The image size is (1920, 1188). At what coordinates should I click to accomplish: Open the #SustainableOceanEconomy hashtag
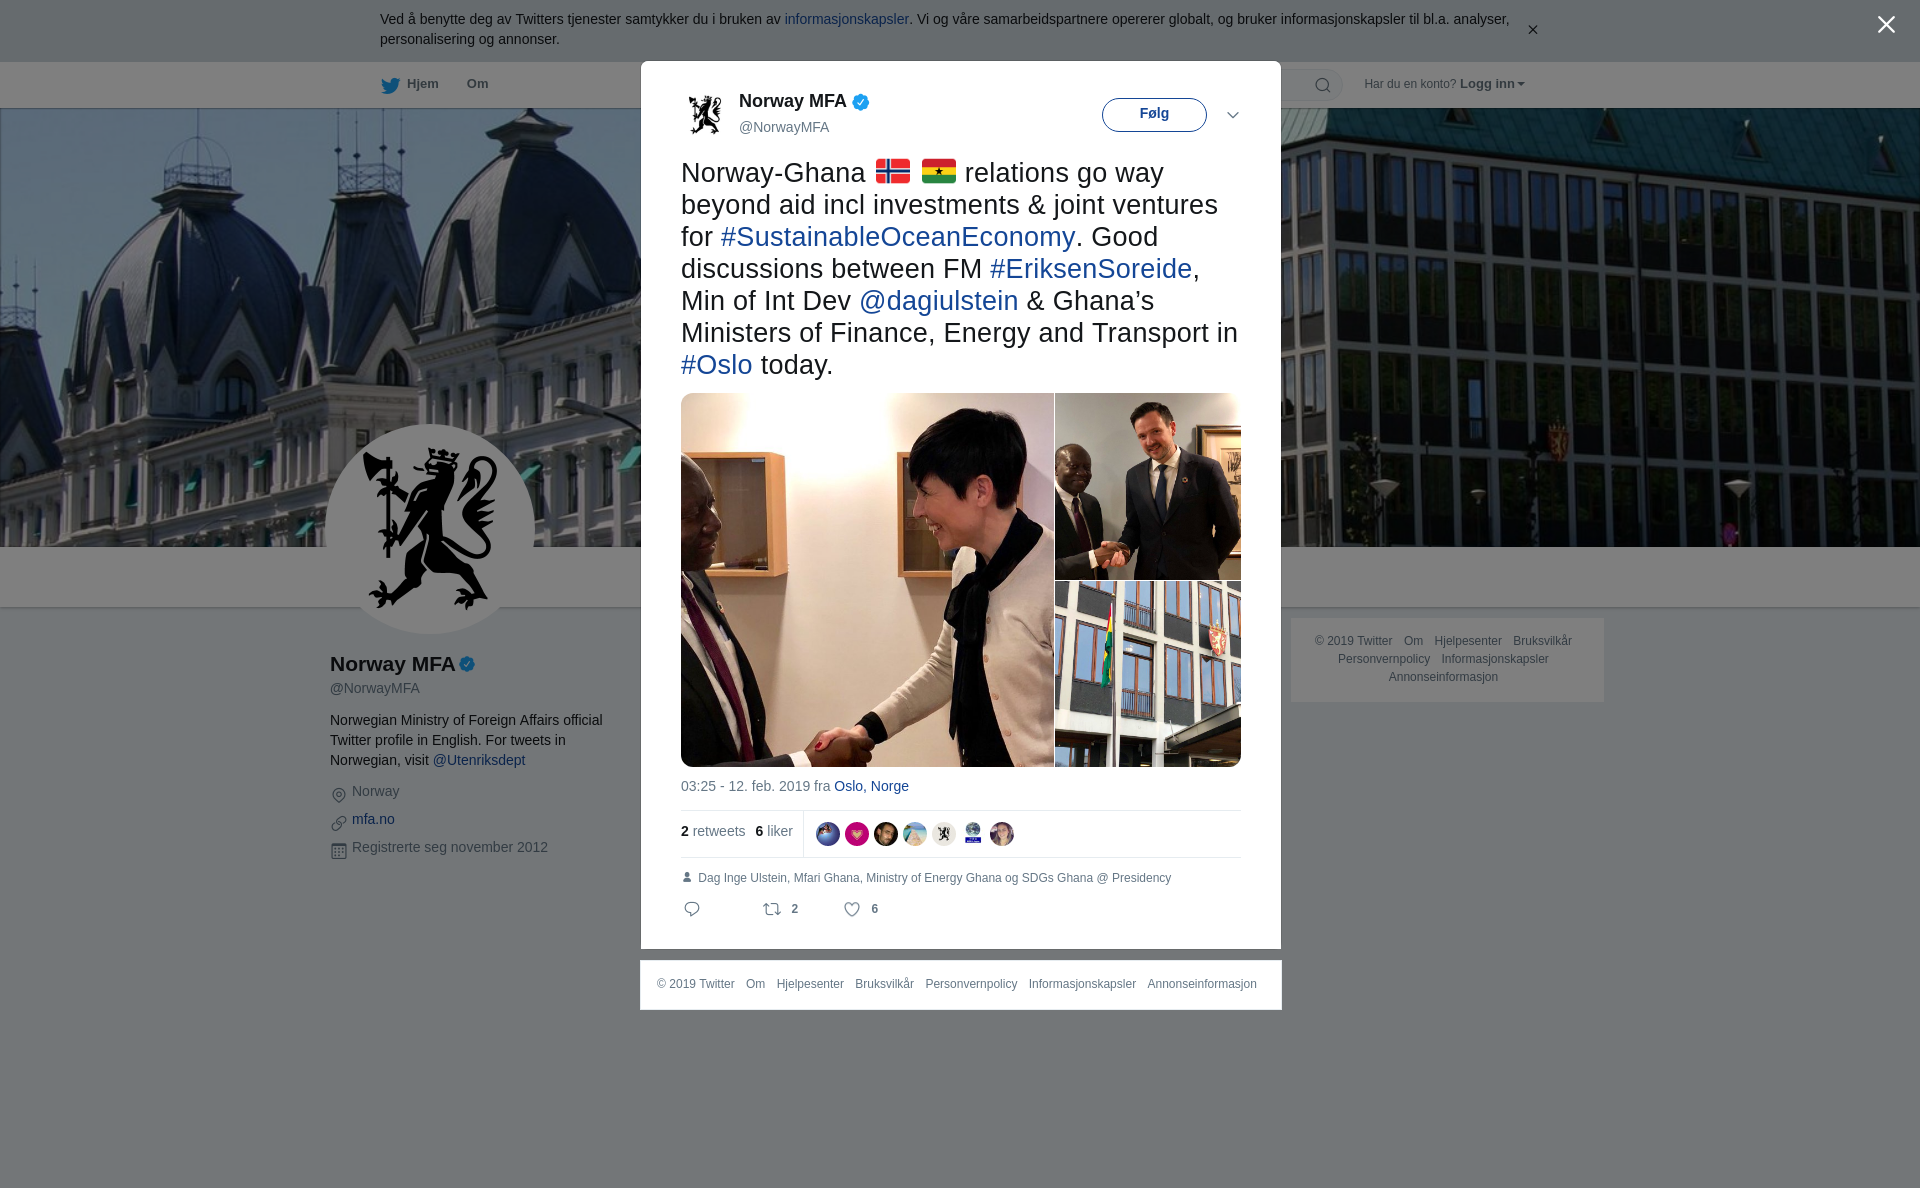[x=897, y=237]
